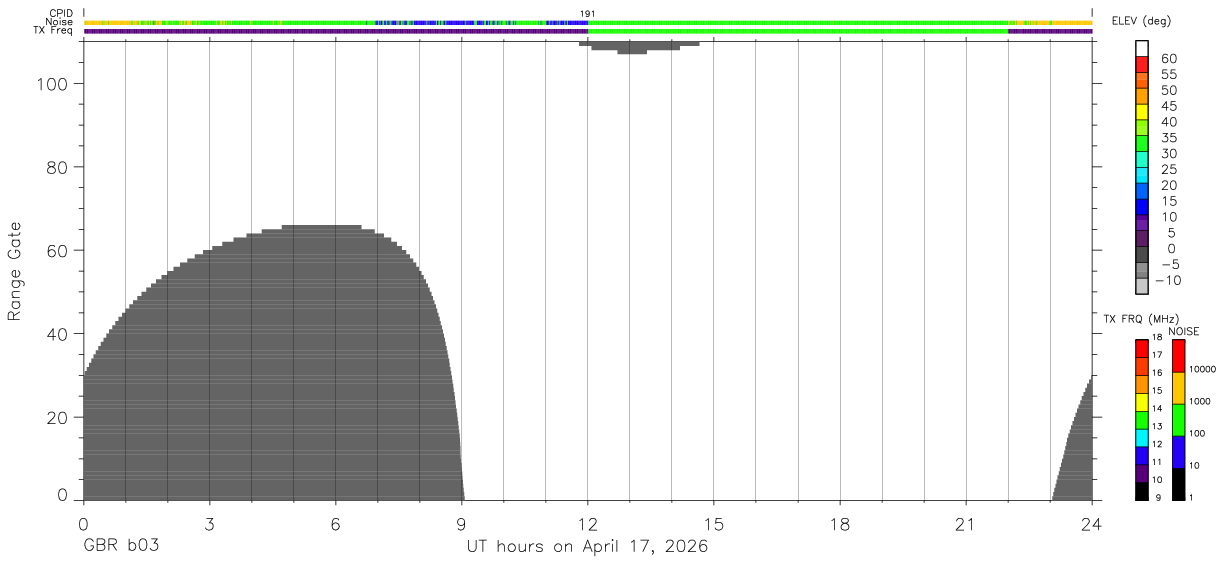
Task: Pick the red swatch in ELEV colorbar
Action: 1142,64
